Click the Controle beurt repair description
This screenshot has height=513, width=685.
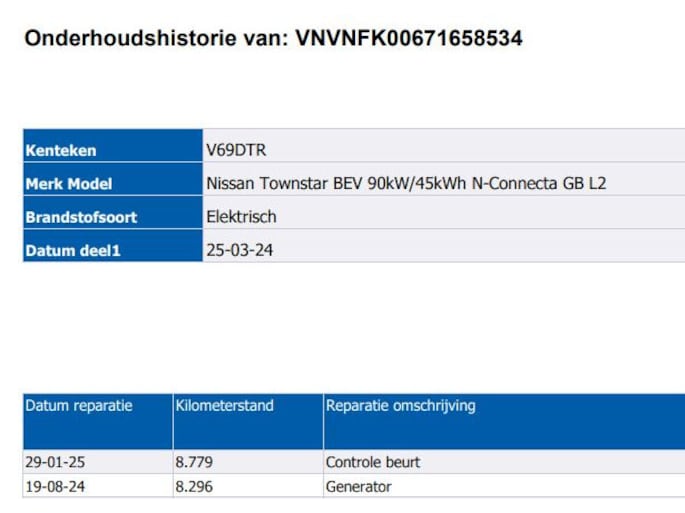coord(373,463)
